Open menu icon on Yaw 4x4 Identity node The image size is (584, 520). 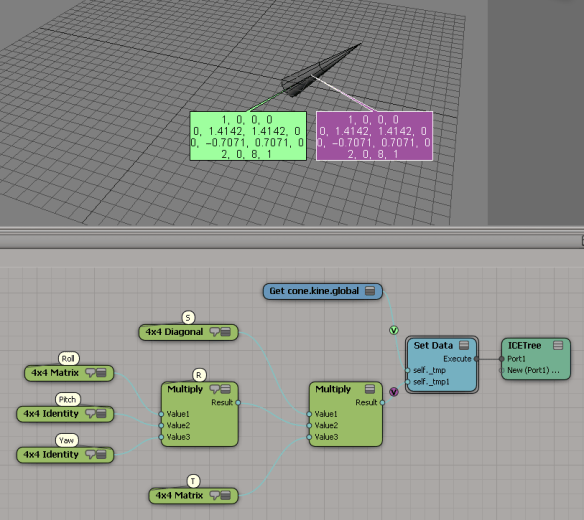101,455
